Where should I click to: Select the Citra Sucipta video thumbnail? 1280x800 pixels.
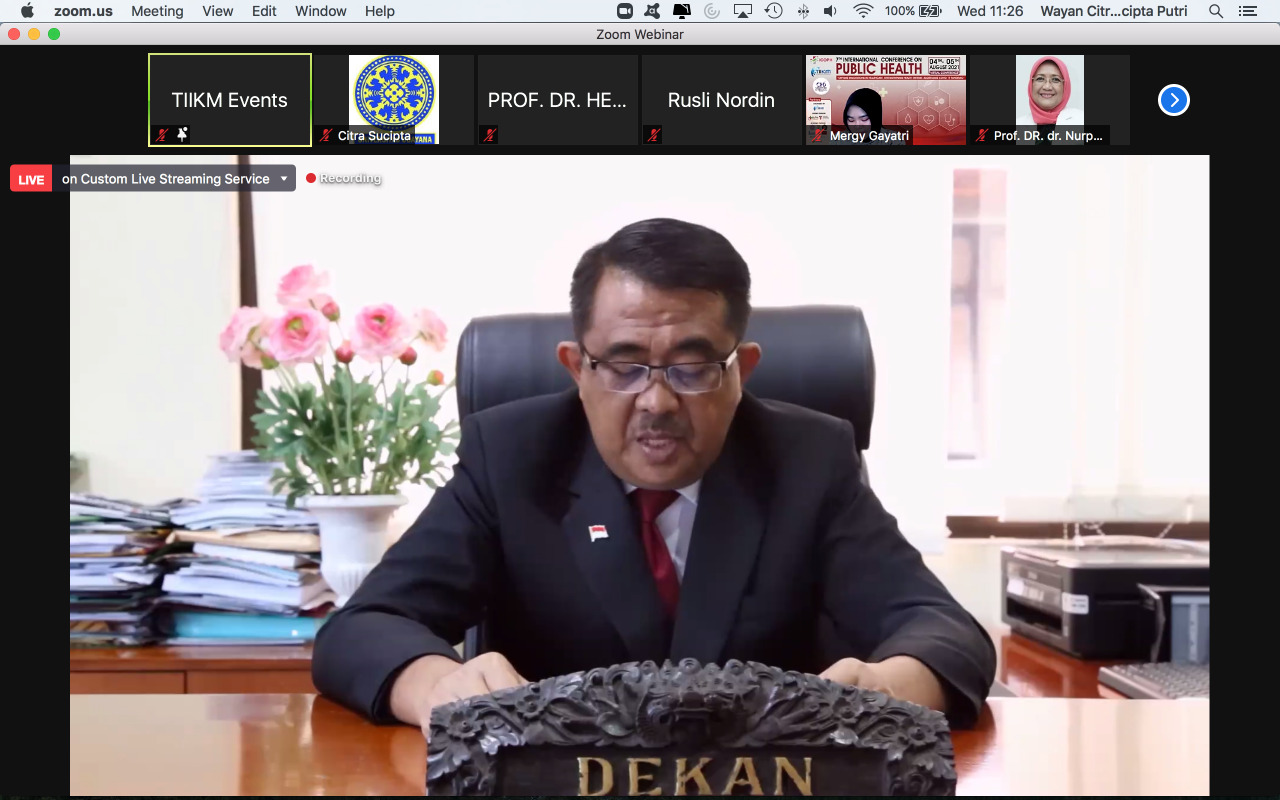(x=394, y=100)
